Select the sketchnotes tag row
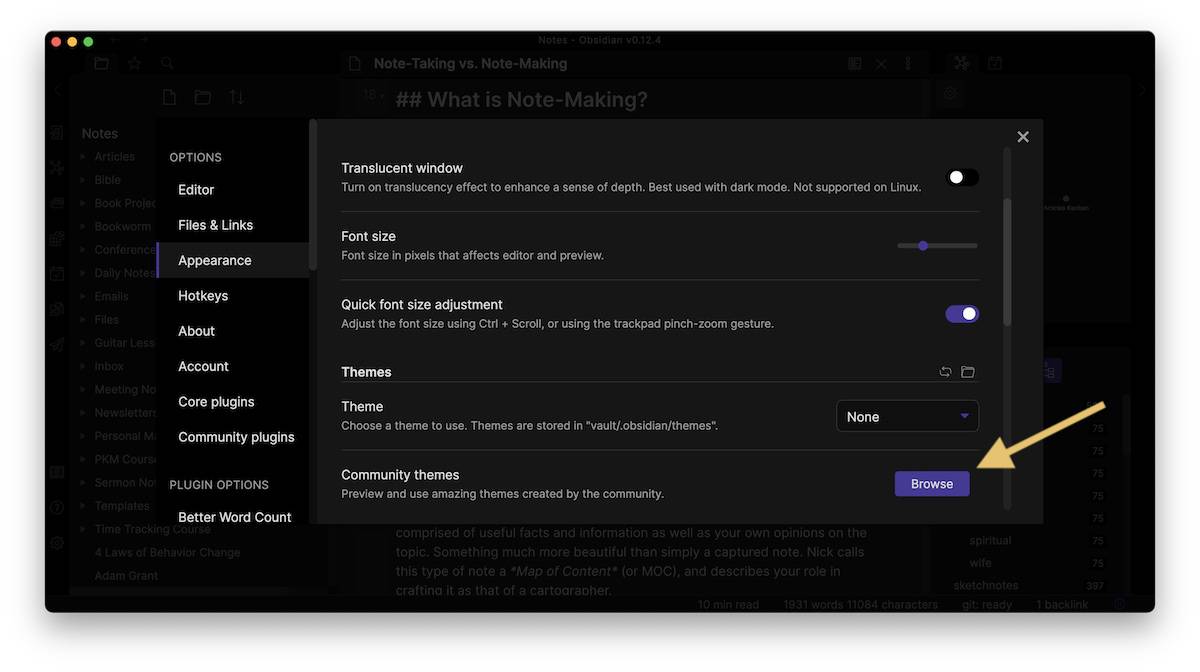This screenshot has height=672, width=1200. [x=1028, y=585]
